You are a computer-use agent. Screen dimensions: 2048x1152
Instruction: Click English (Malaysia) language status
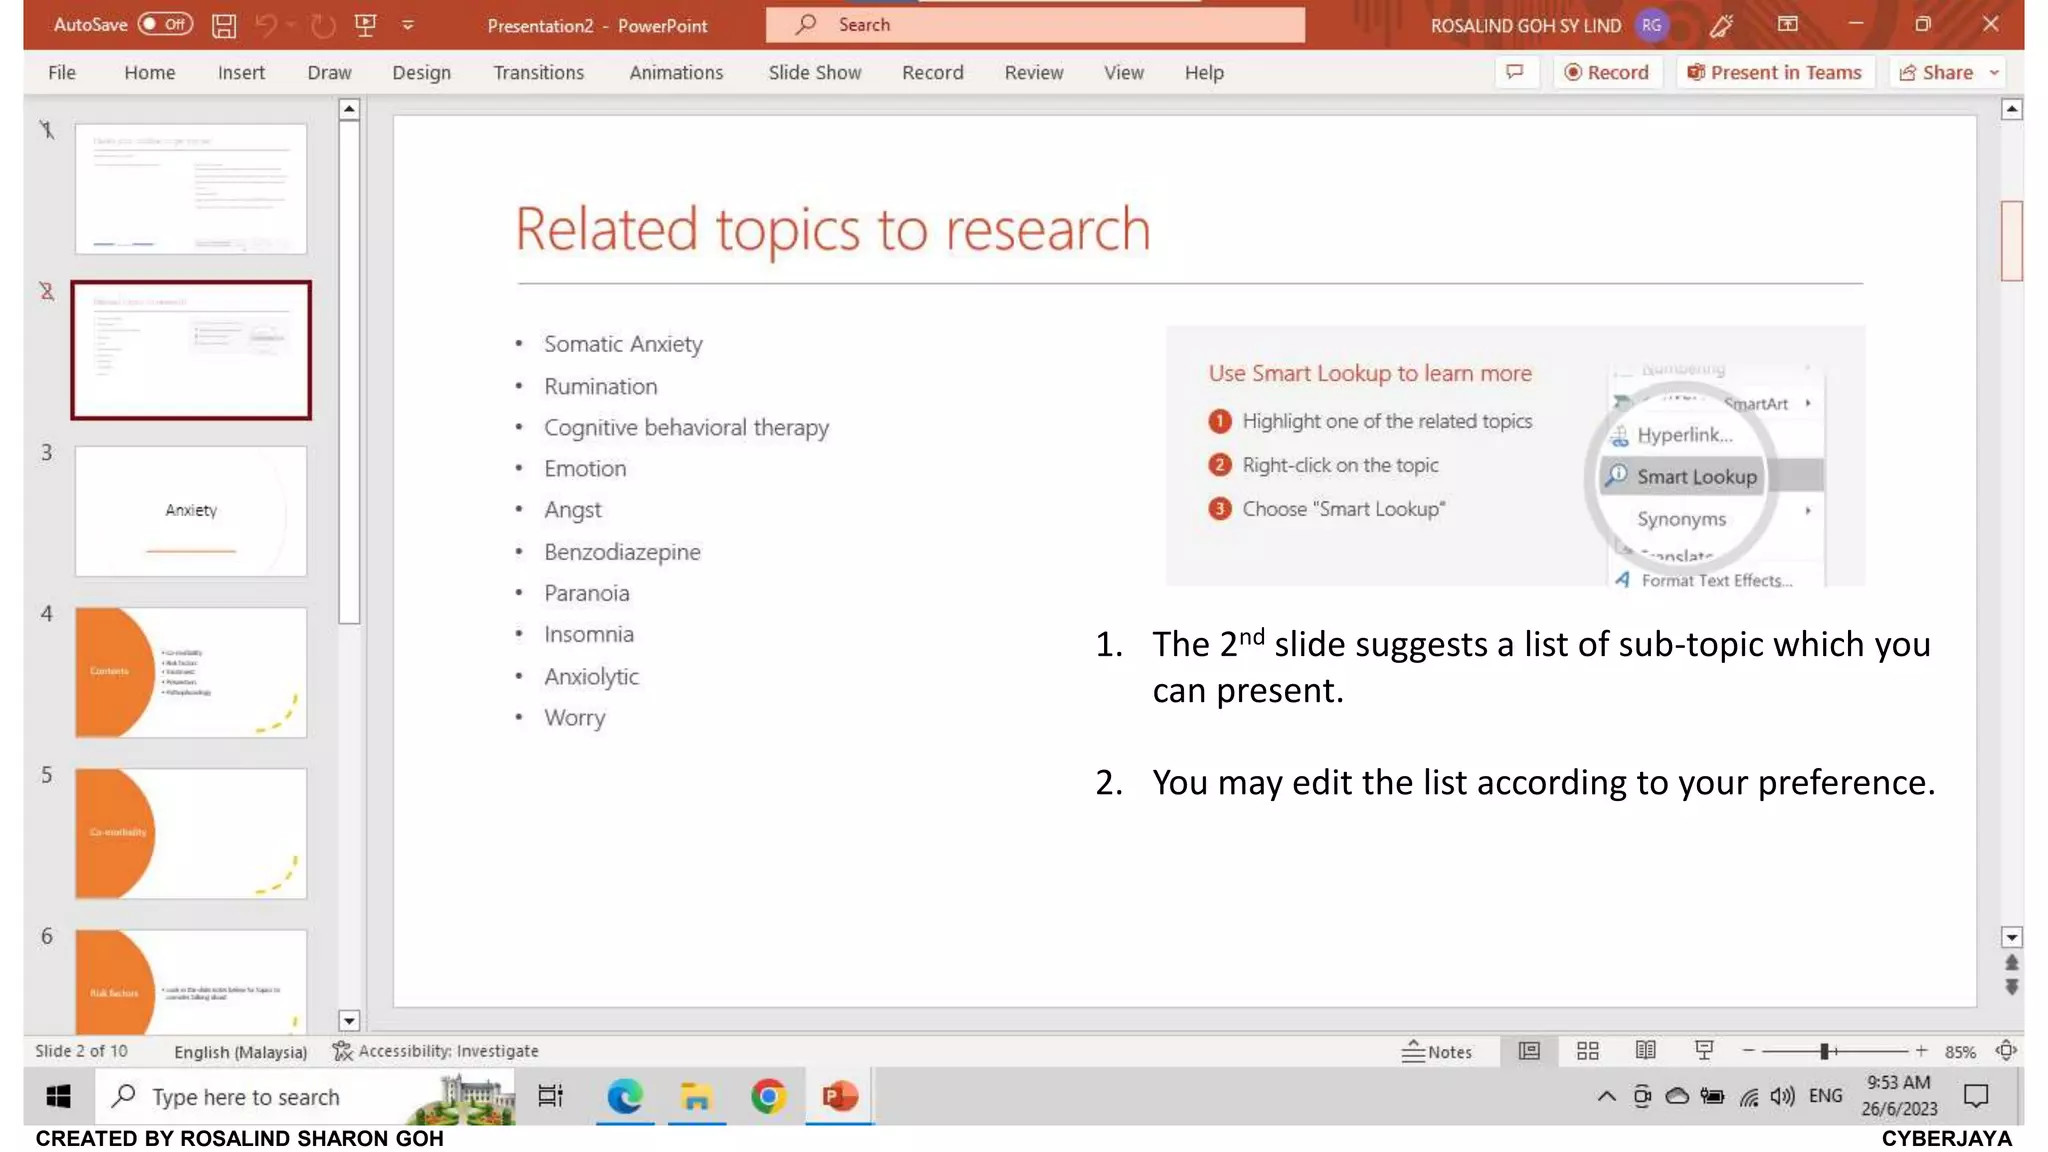(240, 1051)
